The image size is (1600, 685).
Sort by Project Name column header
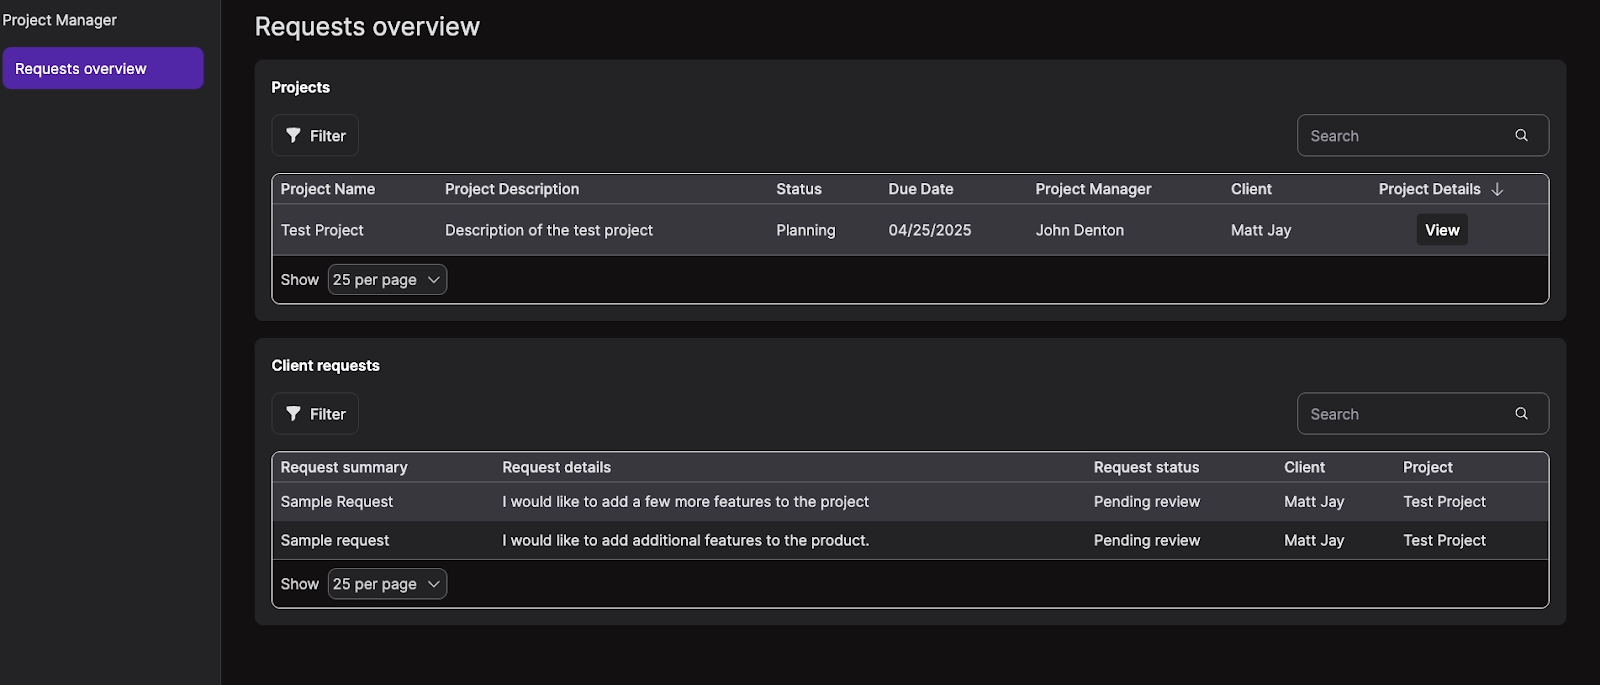[328, 189]
